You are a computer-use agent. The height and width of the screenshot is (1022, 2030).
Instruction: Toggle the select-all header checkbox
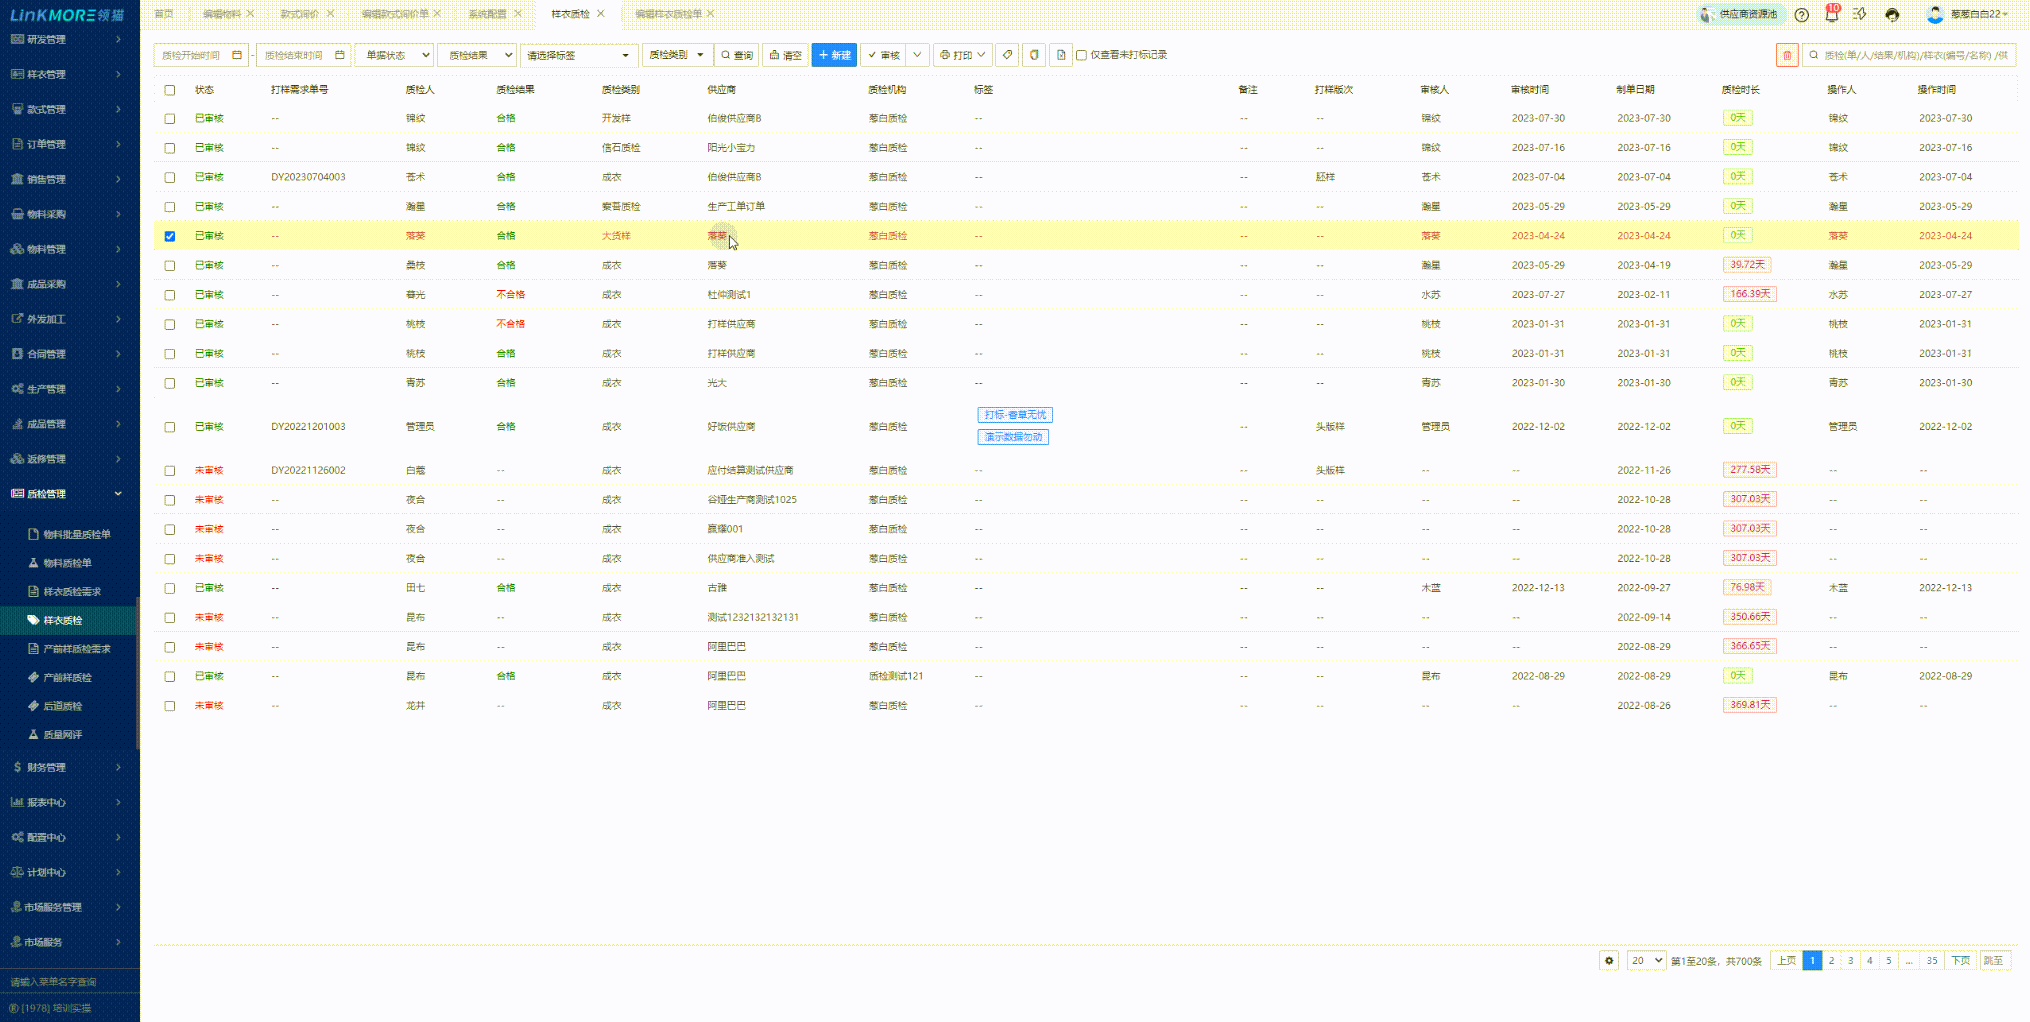coord(170,90)
